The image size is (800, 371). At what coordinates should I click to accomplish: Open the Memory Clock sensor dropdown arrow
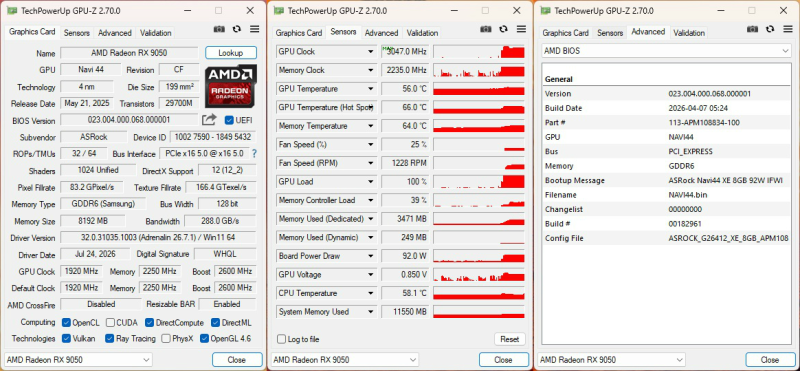(x=371, y=70)
